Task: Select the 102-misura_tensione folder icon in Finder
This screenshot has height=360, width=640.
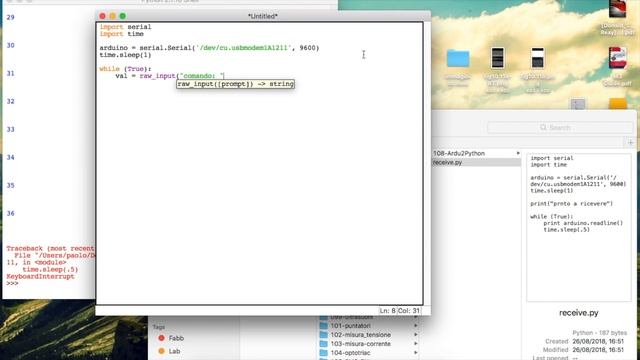Action: [324, 335]
